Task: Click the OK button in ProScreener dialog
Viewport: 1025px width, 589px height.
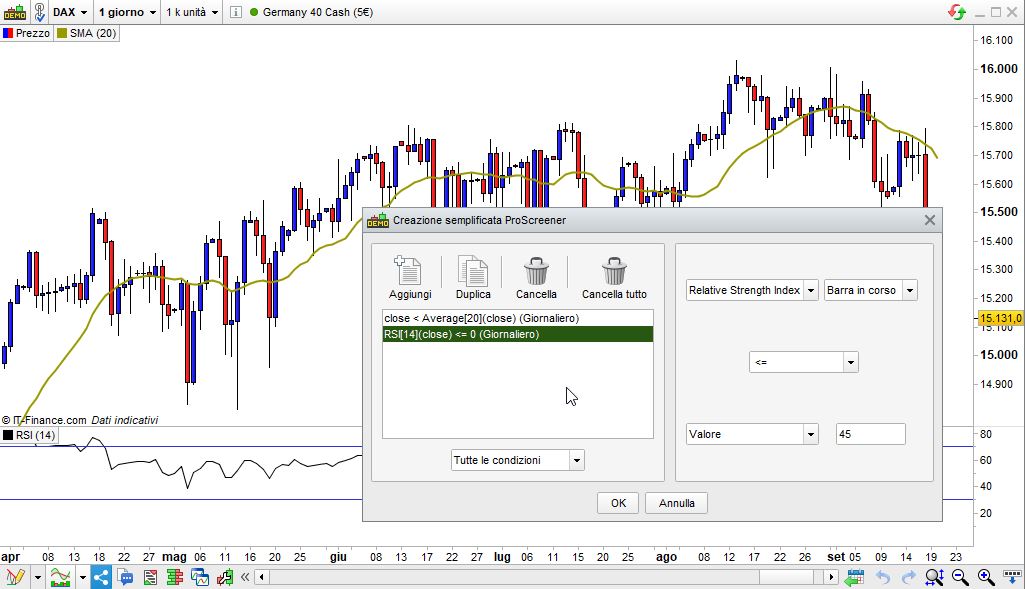Action: click(x=618, y=503)
